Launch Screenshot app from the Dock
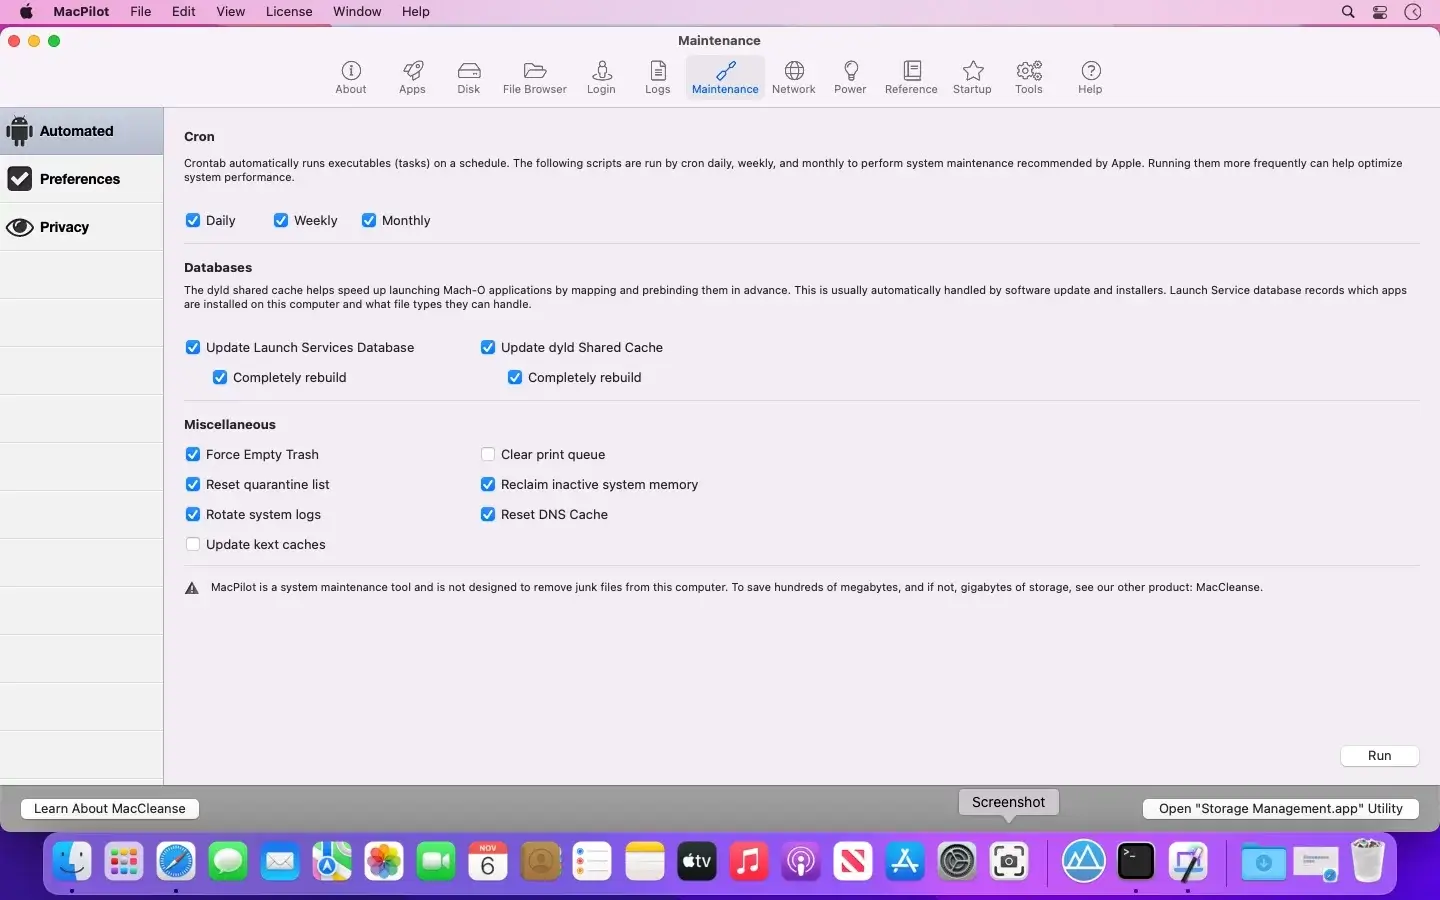This screenshot has height=900, width=1440. click(1009, 861)
